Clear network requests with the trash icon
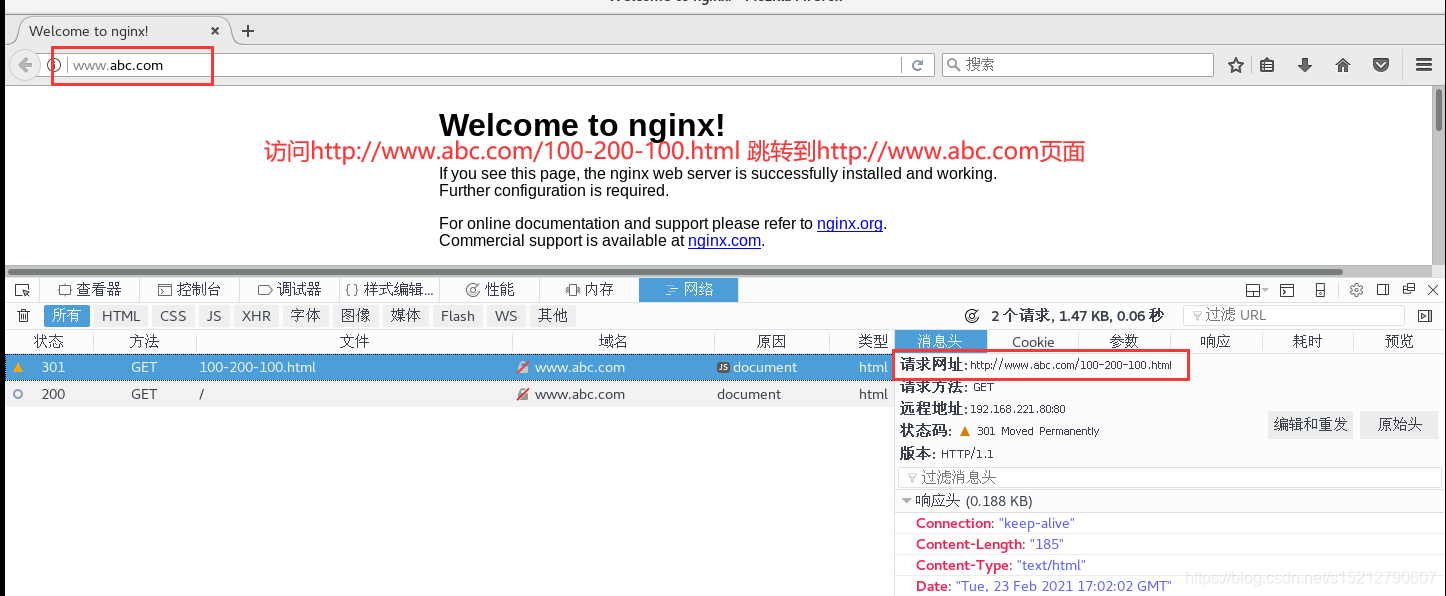Screen dimensions: 1446x596 [24, 316]
